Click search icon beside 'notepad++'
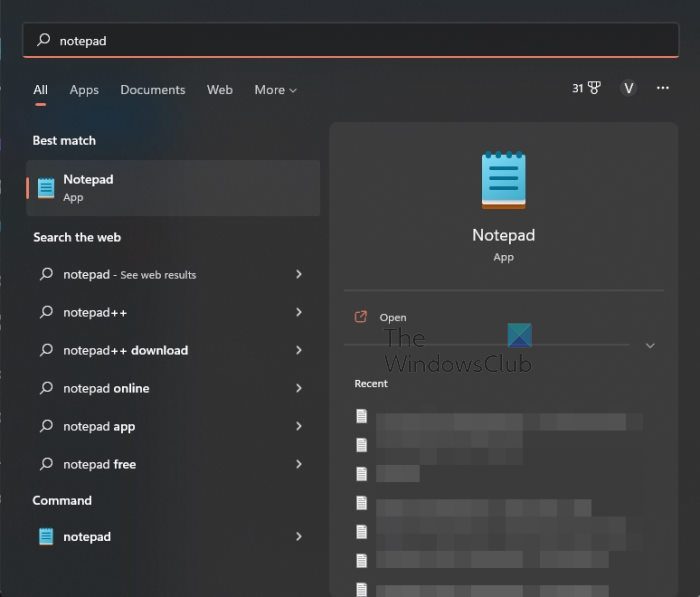 46,312
